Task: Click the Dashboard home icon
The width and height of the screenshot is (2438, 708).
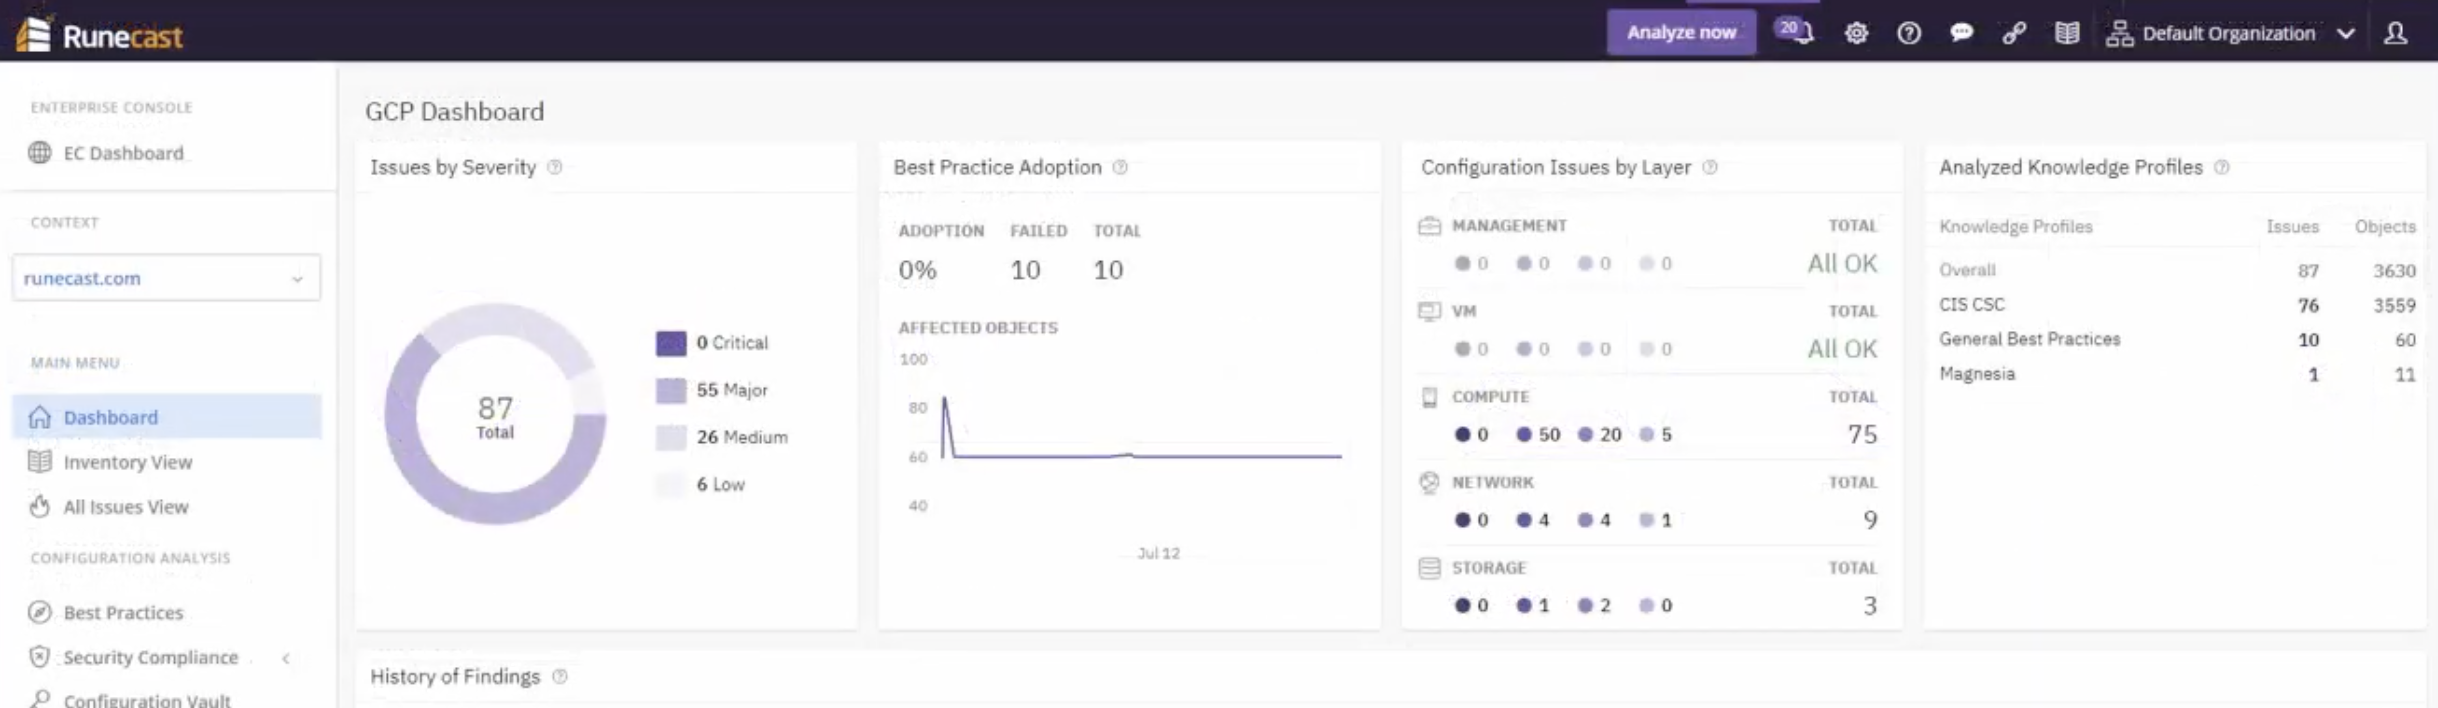Action: coord(39,417)
